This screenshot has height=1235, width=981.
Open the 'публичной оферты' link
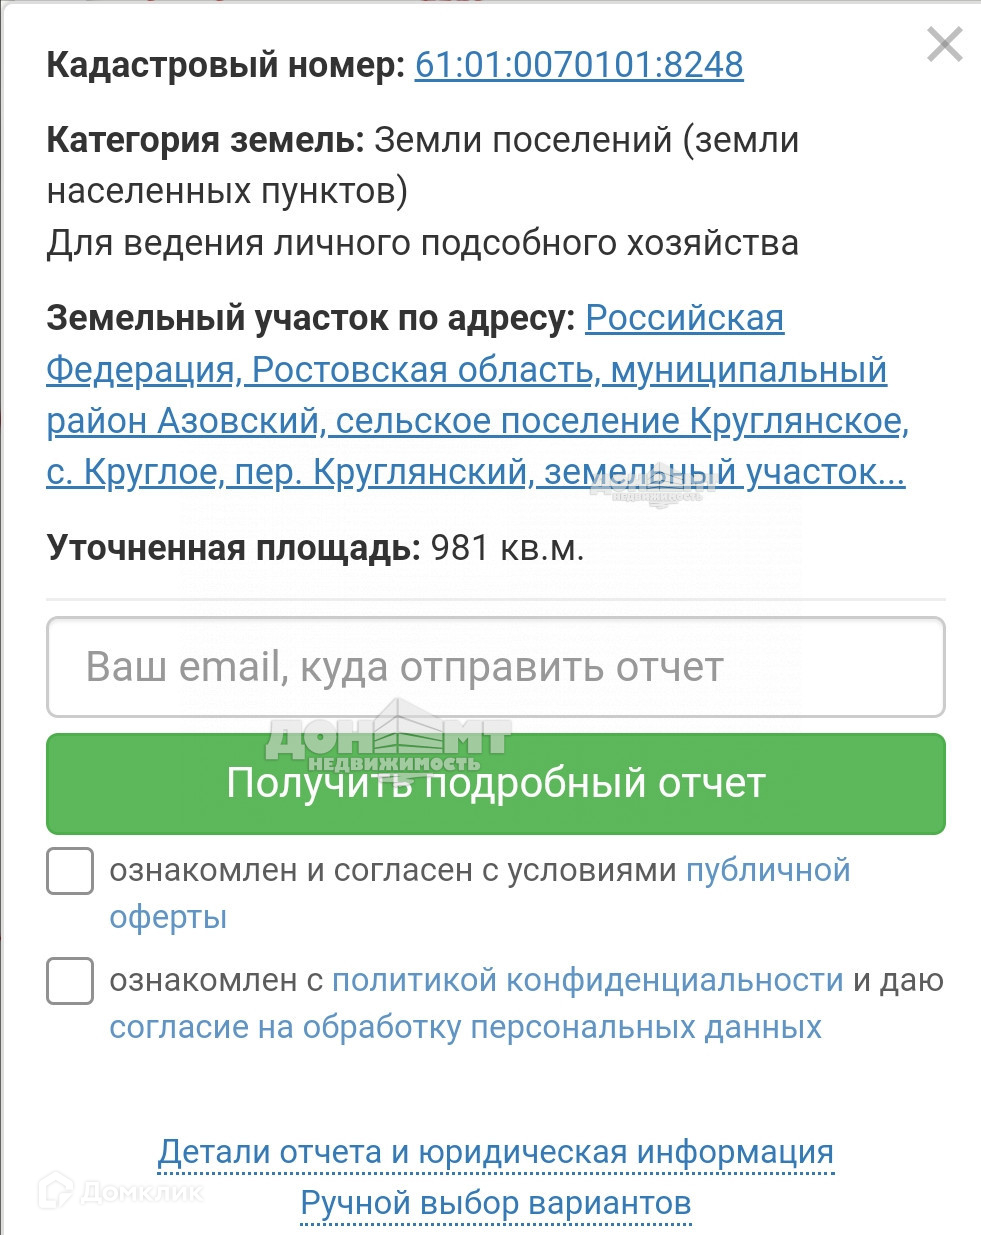click(767, 870)
